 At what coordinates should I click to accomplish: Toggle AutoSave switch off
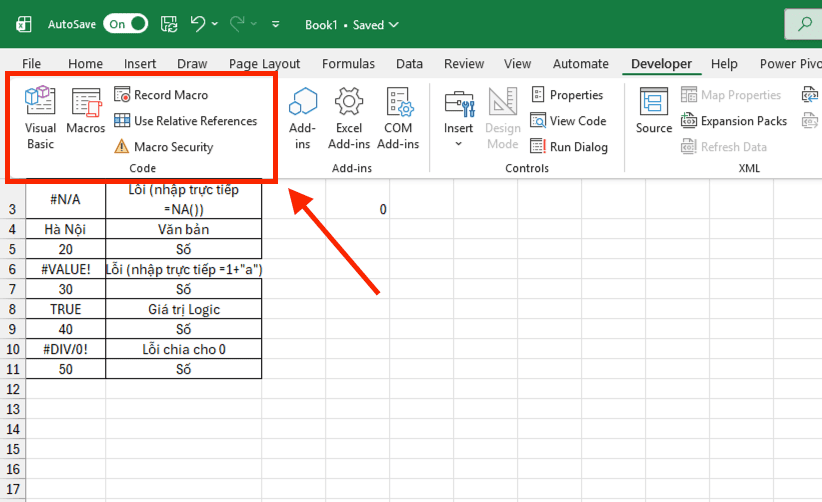(125, 24)
